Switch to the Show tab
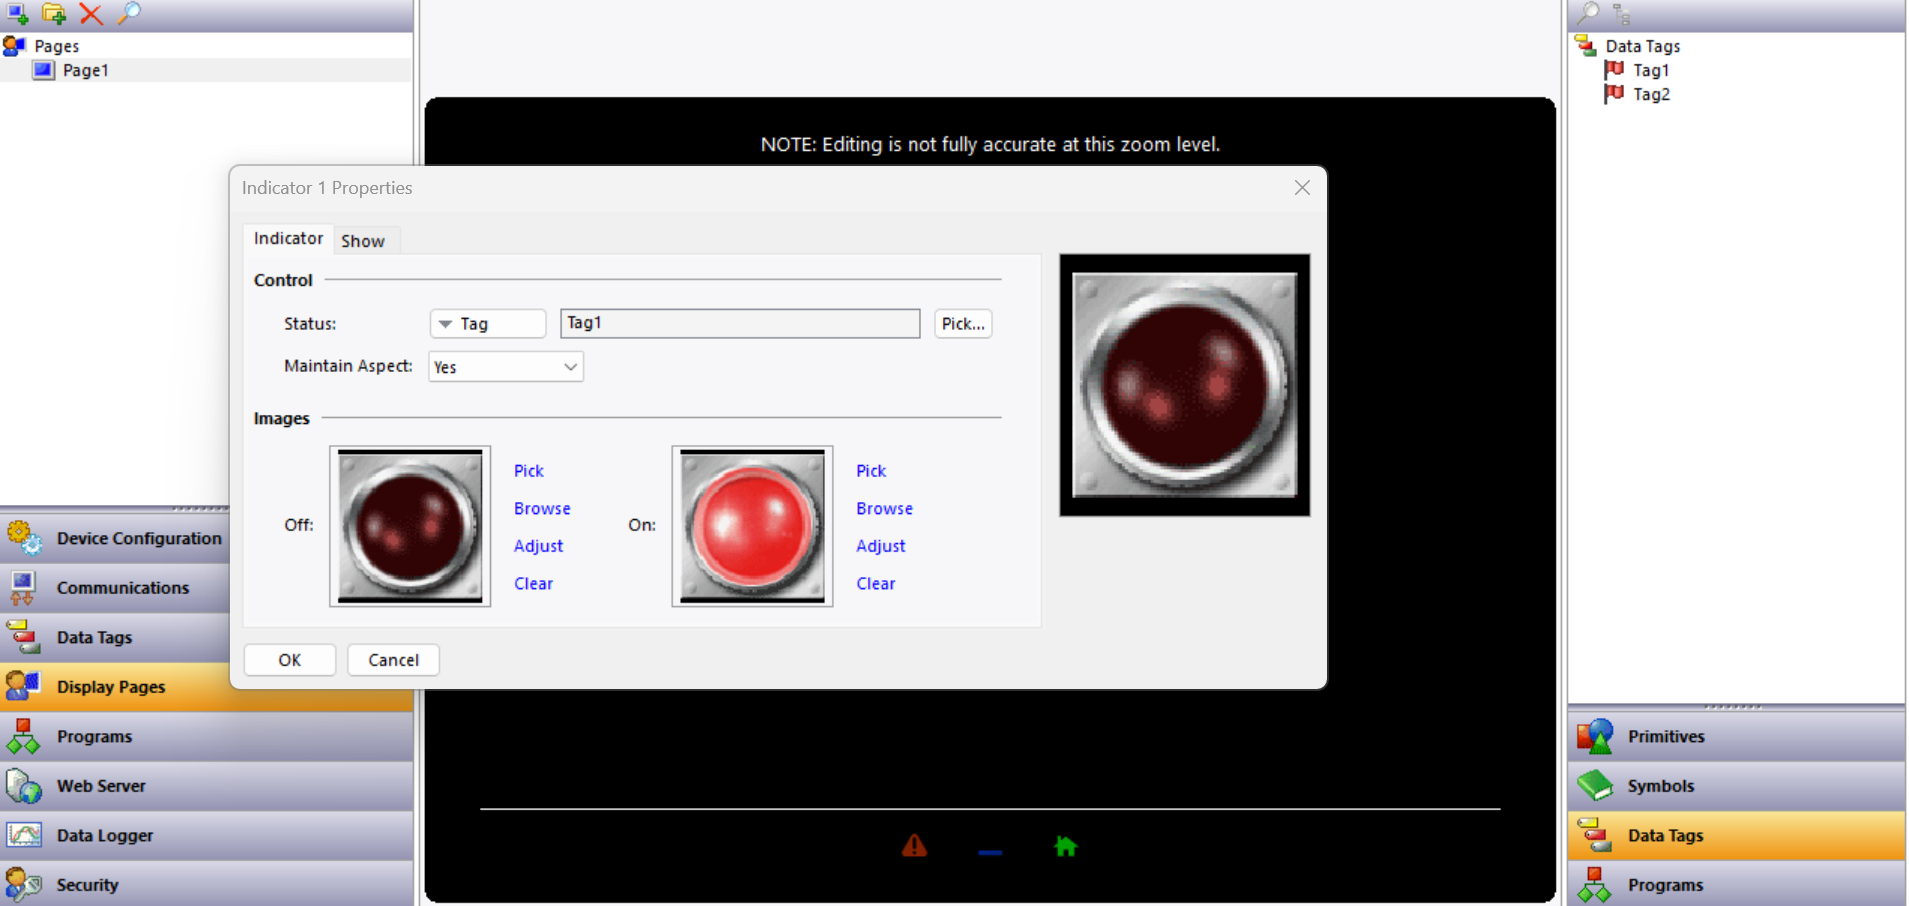Image resolution: width=1909 pixels, height=906 pixels. click(362, 241)
